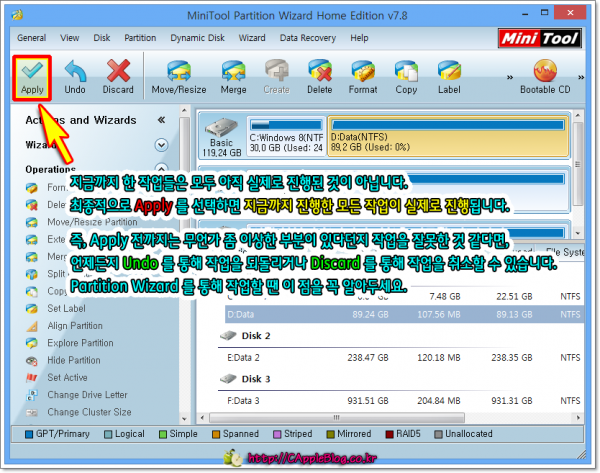Open the General menu

(31, 38)
